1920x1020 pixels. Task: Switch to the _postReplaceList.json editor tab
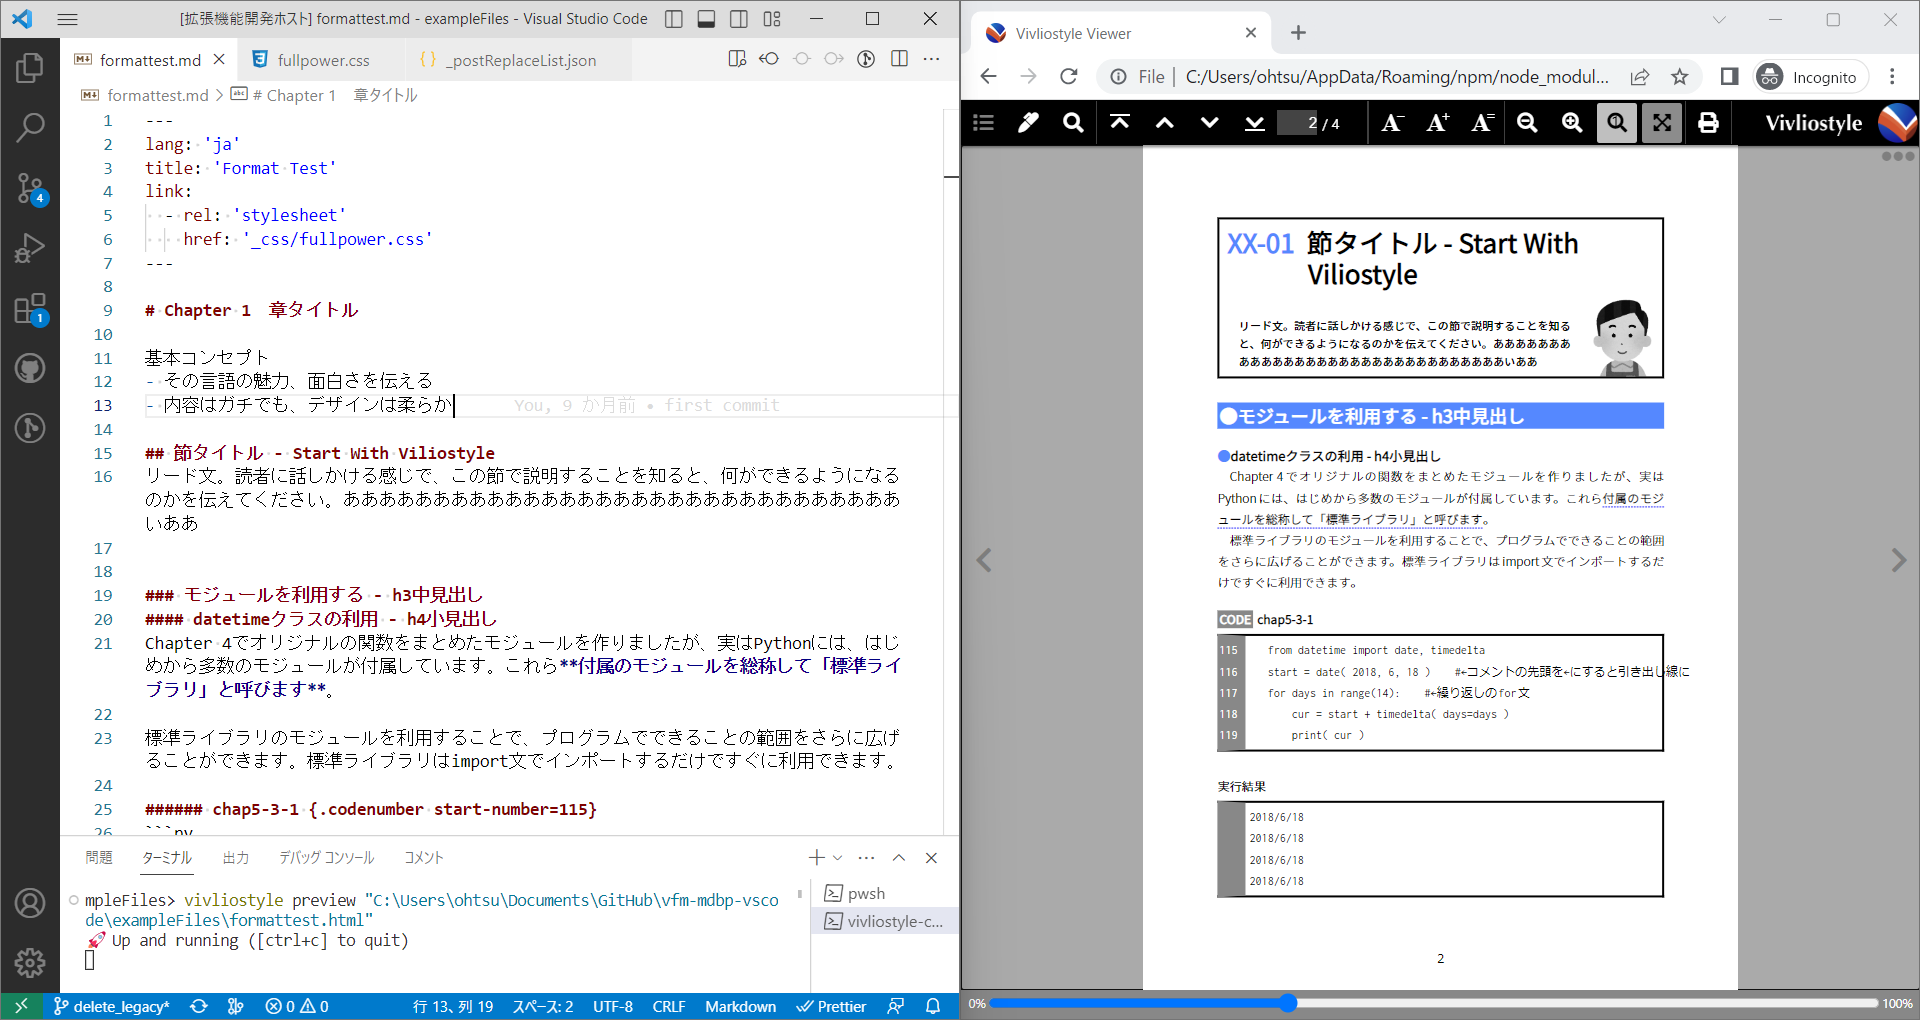coord(520,60)
